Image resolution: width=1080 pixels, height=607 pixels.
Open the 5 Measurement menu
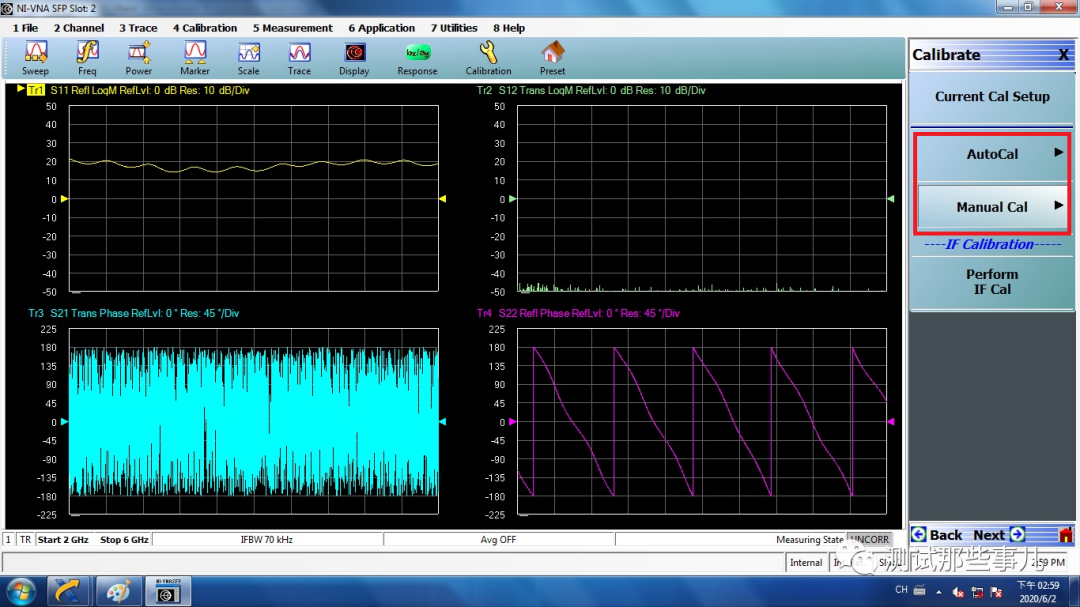292,28
